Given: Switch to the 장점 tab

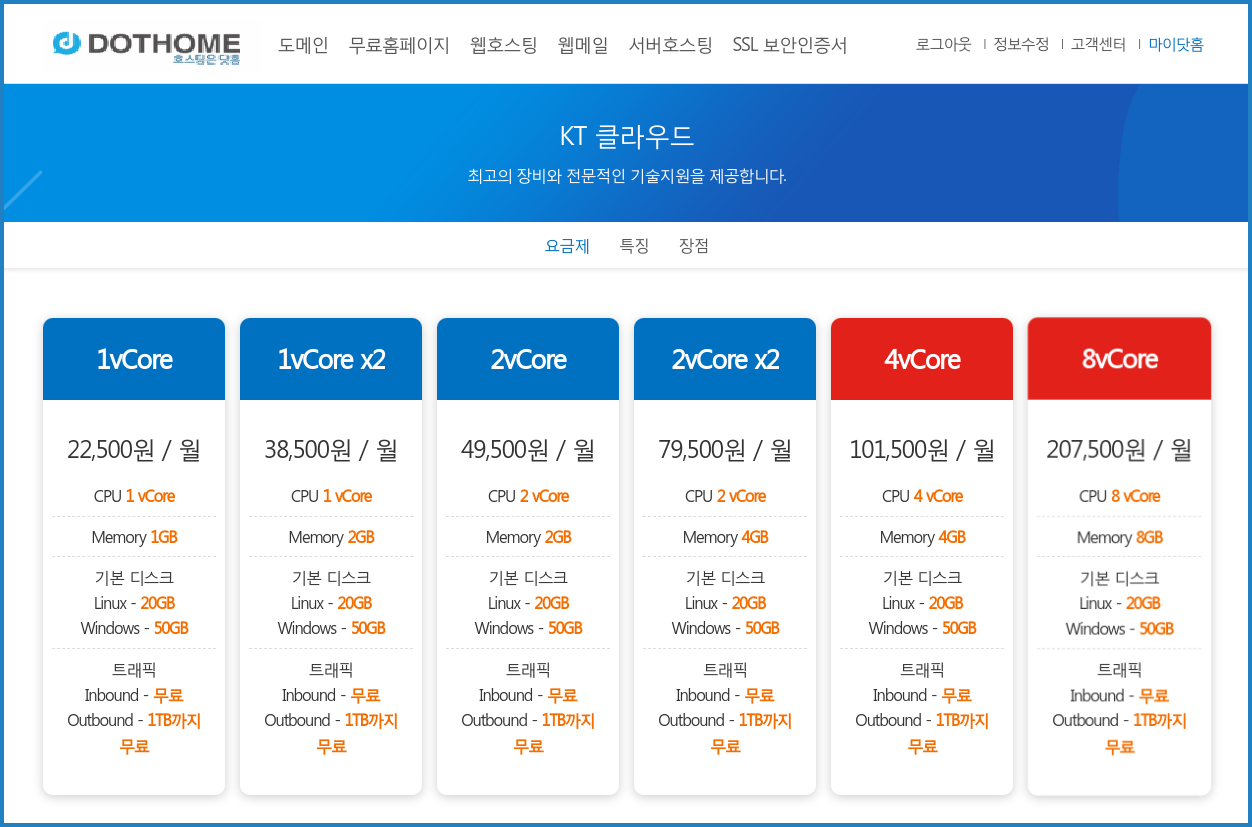Looking at the screenshot, I should click(693, 246).
